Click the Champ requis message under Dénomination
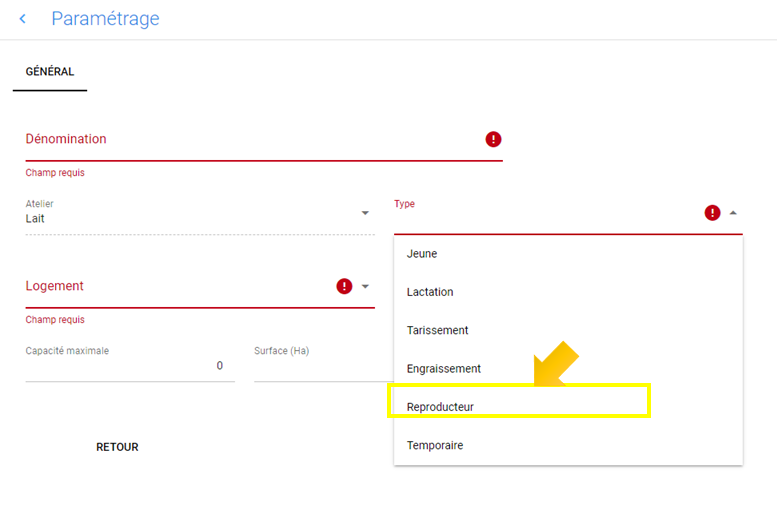777x529 pixels. 55,173
